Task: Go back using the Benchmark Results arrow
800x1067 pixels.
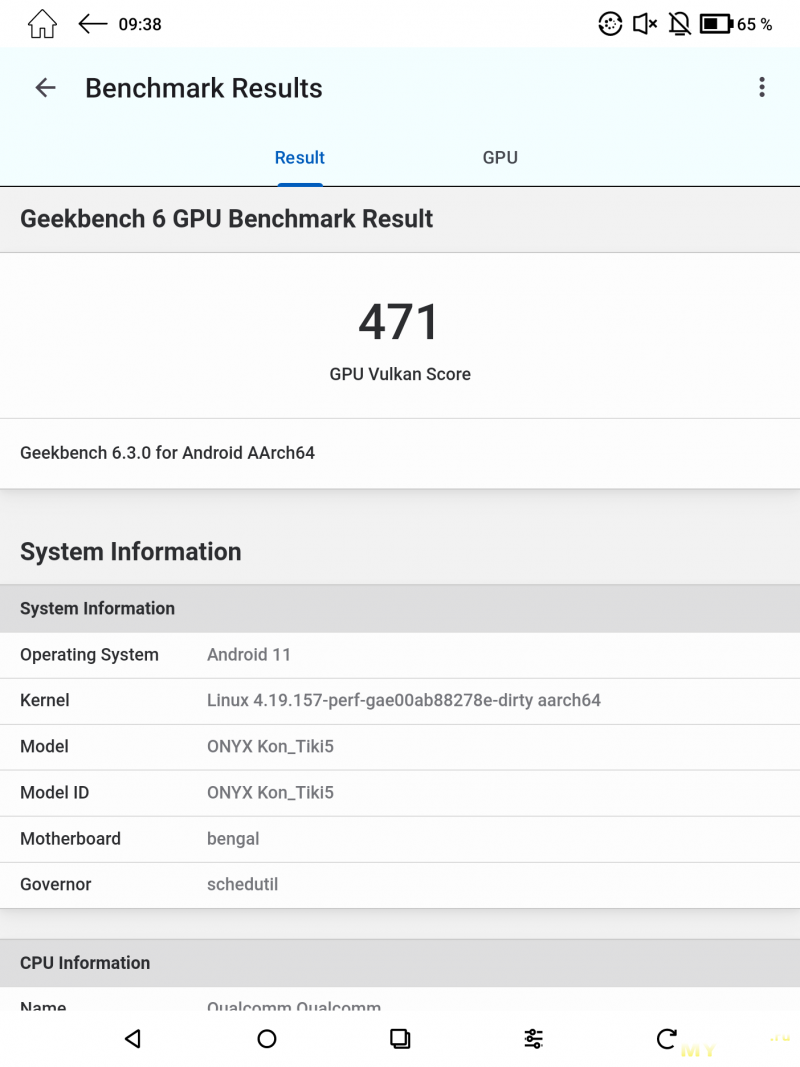Action: [x=45, y=88]
